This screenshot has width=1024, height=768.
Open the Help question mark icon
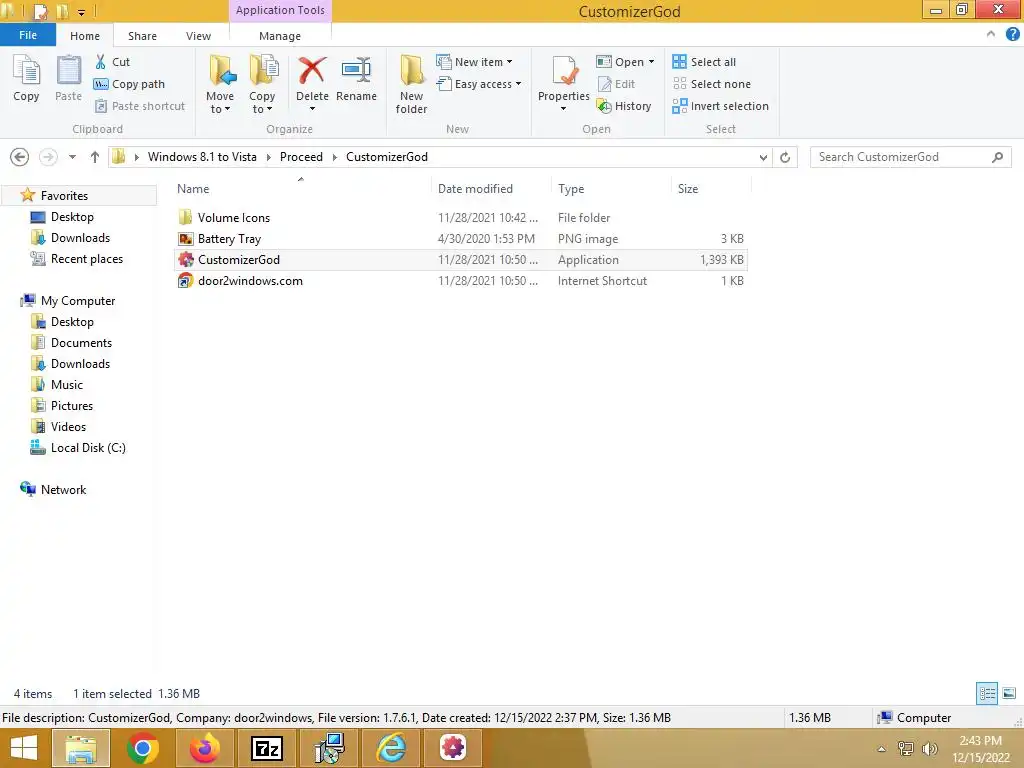1013,35
